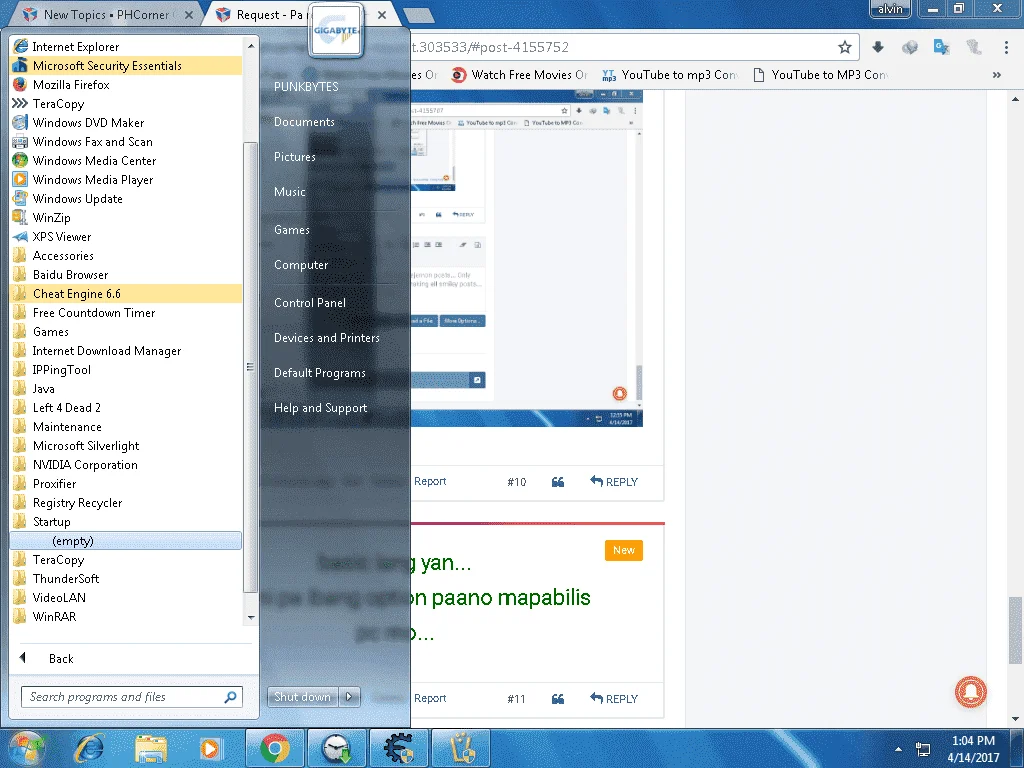Collapse the Startup folder
Image resolution: width=1024 pixels, height=768 pixels.
pos(126,521)
